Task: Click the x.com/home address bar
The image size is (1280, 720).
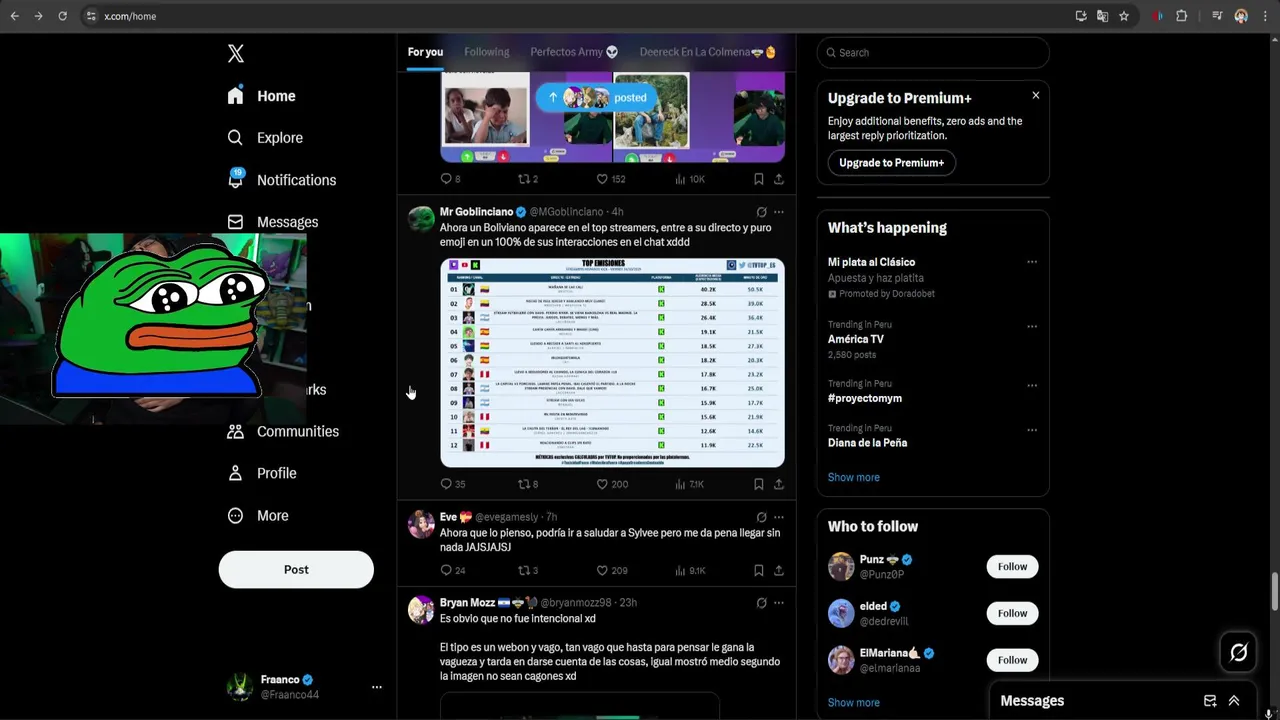Action: (x=580, y=16)
